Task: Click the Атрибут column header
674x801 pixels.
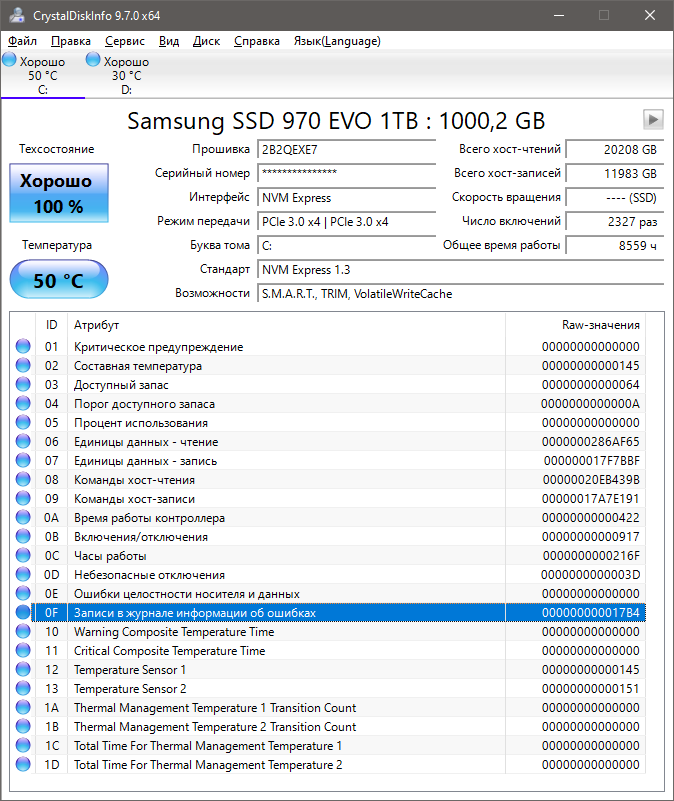Action: coord(97,325)
